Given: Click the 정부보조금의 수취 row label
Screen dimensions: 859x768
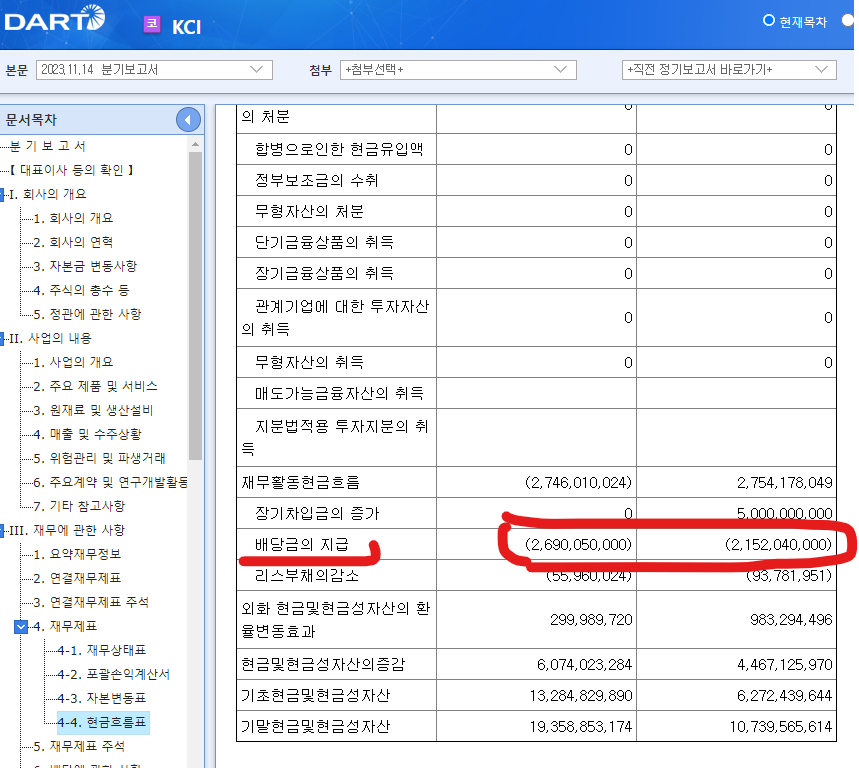Looking at the screenshot, I should click(x=317, y=181).
